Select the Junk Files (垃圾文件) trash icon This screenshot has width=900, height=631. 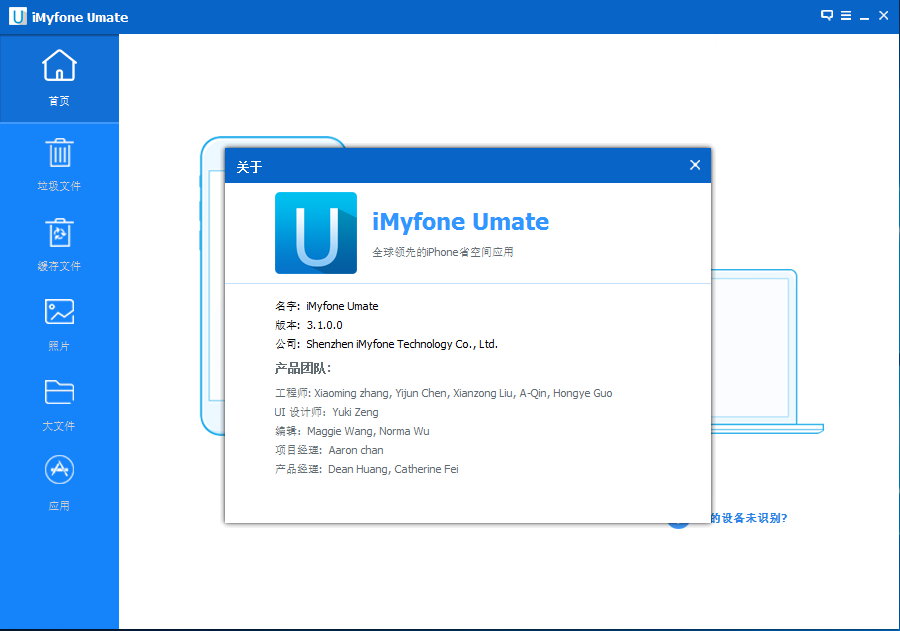(x=59, y=153)
